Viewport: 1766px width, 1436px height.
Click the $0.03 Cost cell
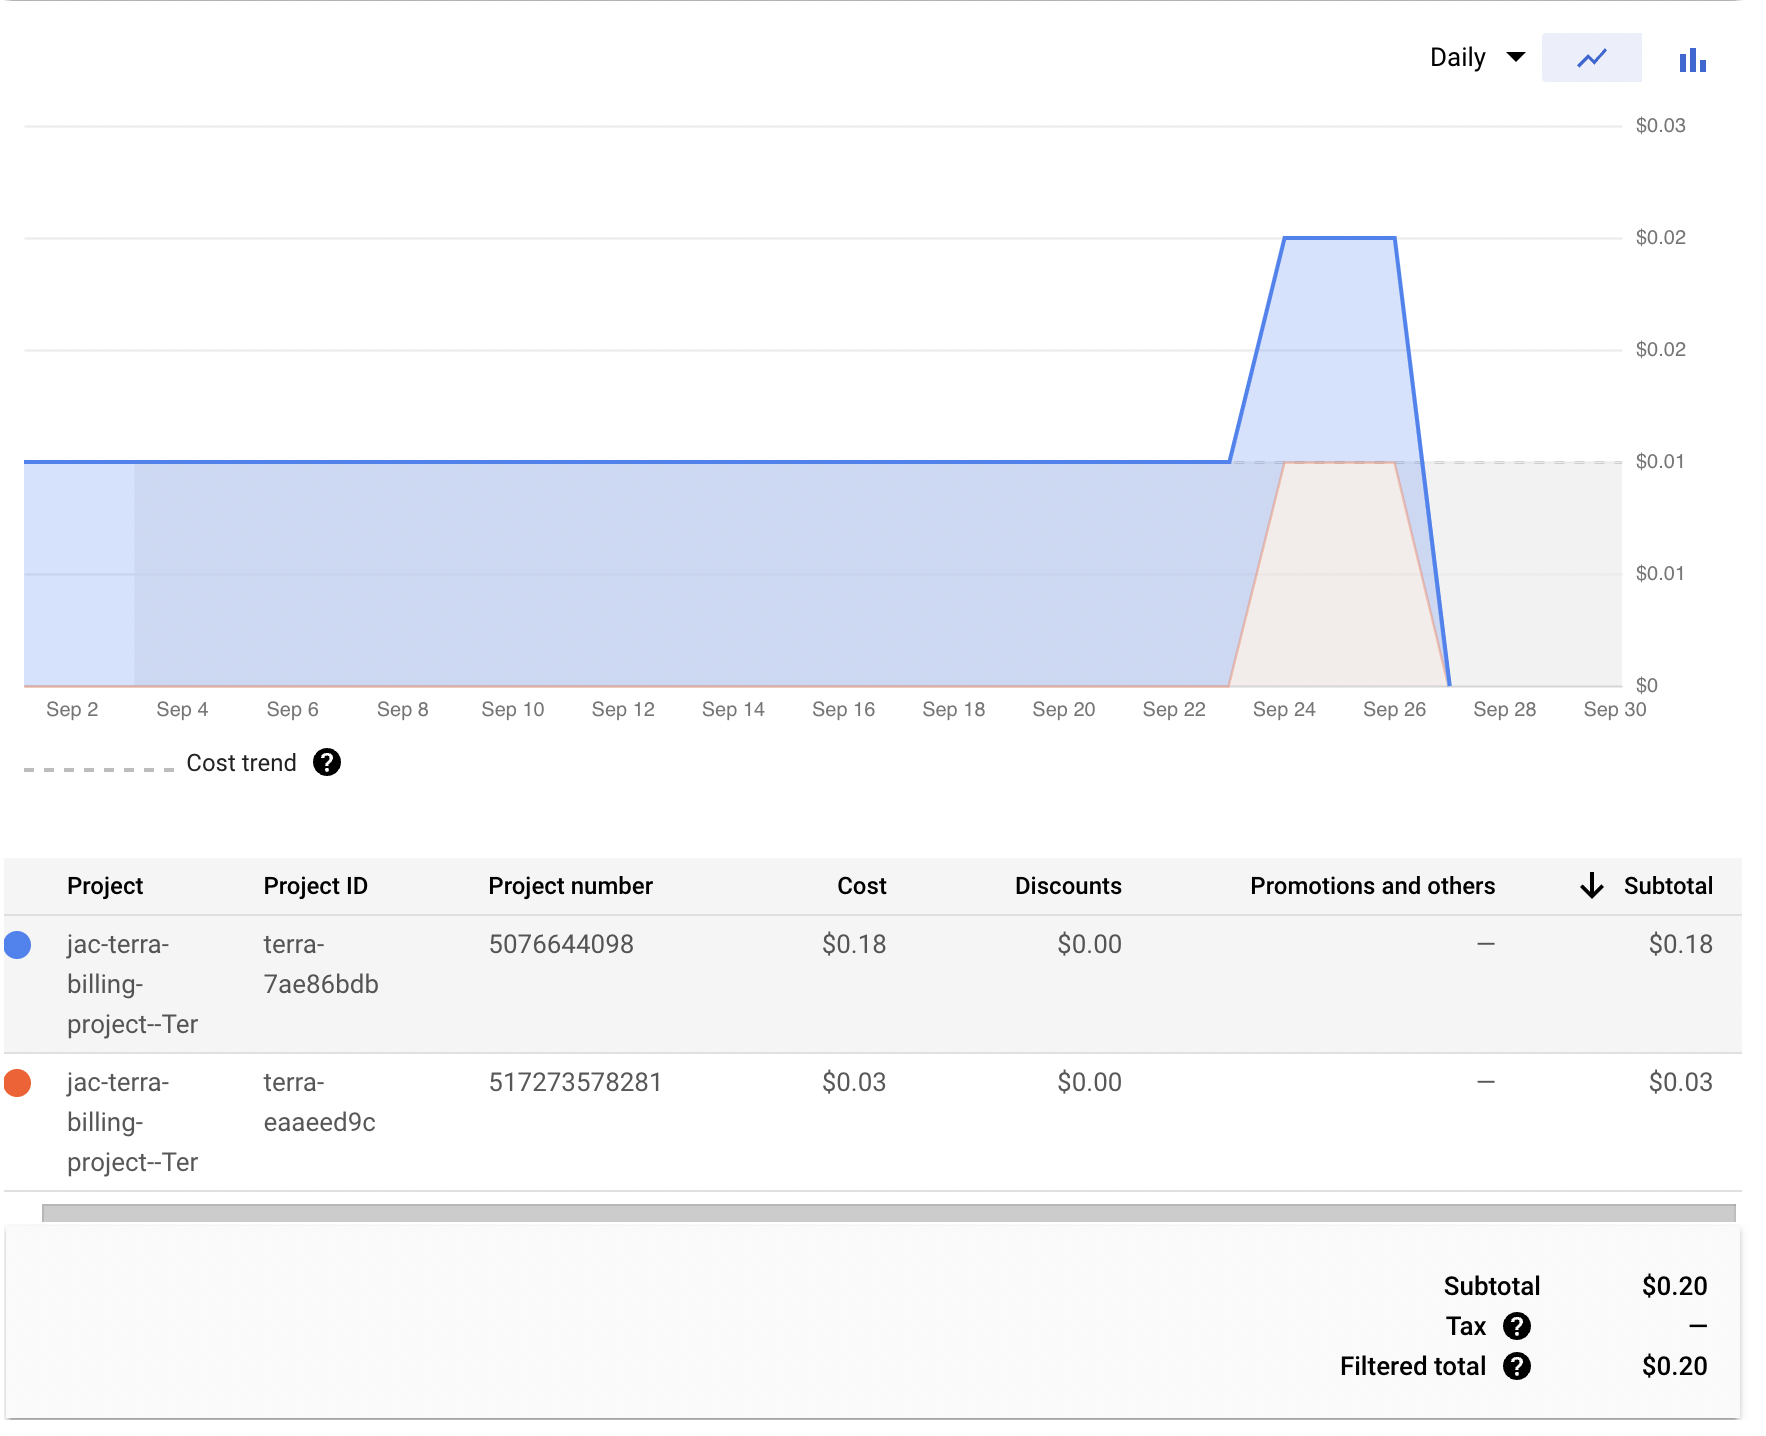[x=854, y=1082]
